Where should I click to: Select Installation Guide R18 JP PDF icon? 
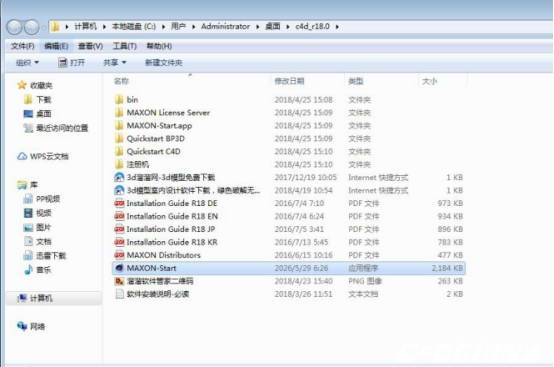(119, 229)
